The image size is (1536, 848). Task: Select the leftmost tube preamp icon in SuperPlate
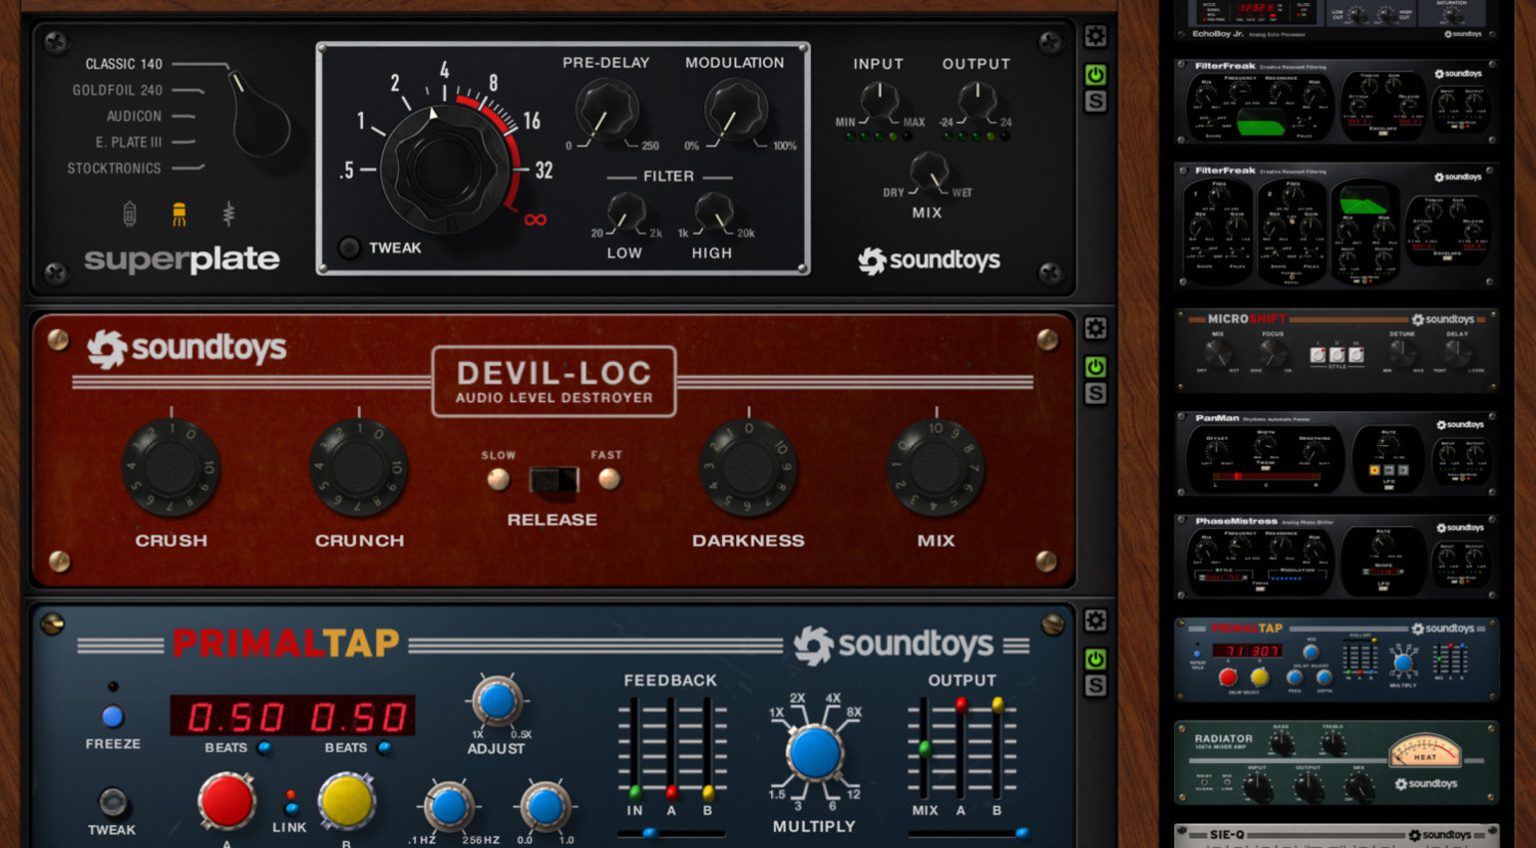tap(130, 213)
